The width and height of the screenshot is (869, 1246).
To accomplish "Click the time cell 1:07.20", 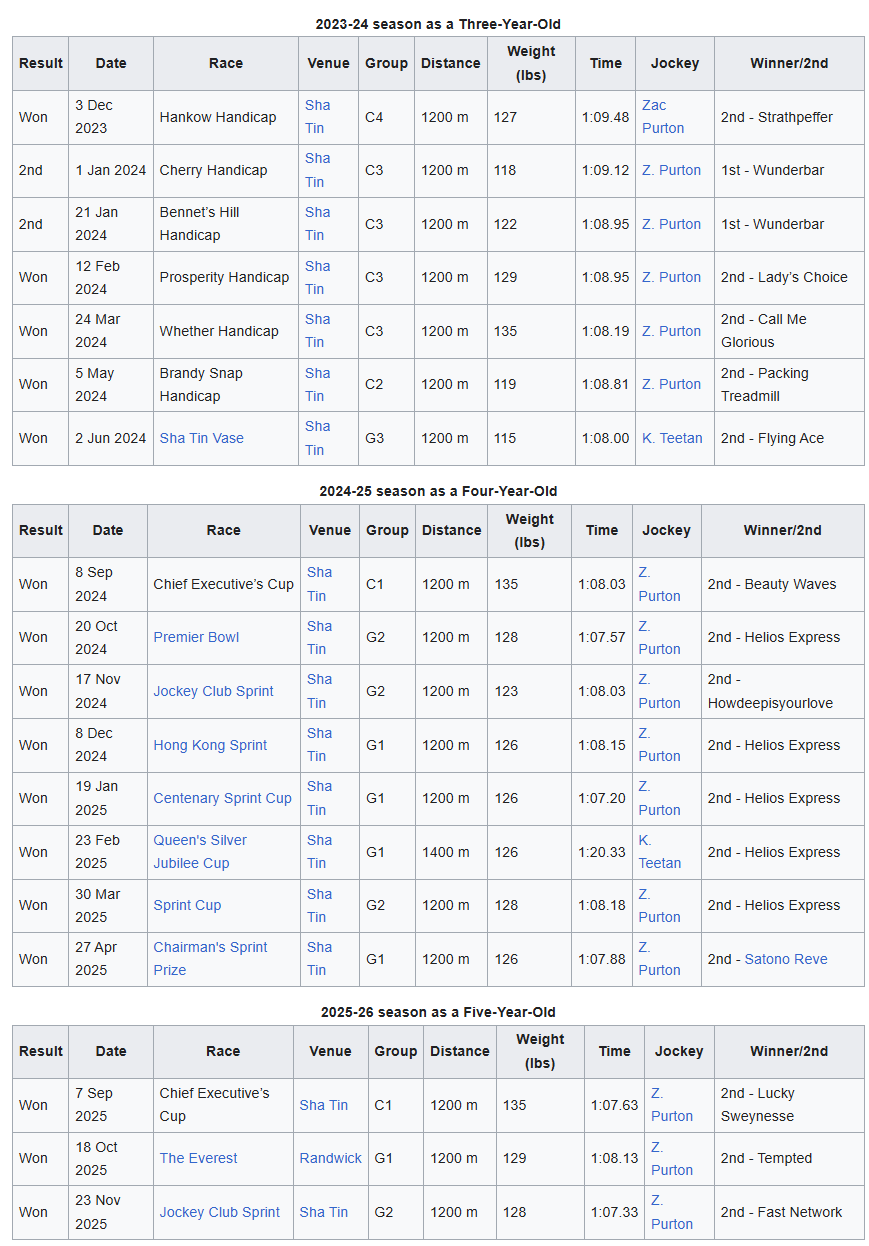I will 601,798.
